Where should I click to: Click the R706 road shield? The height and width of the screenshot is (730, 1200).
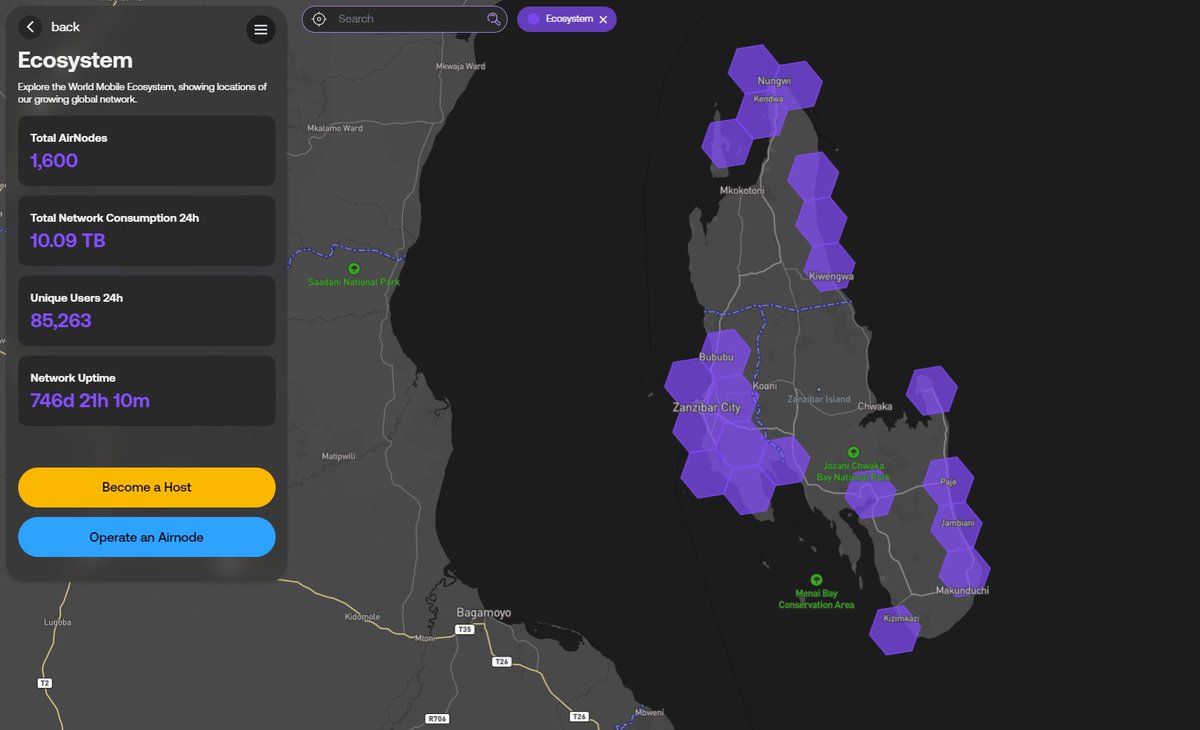[x=436, y=718]
